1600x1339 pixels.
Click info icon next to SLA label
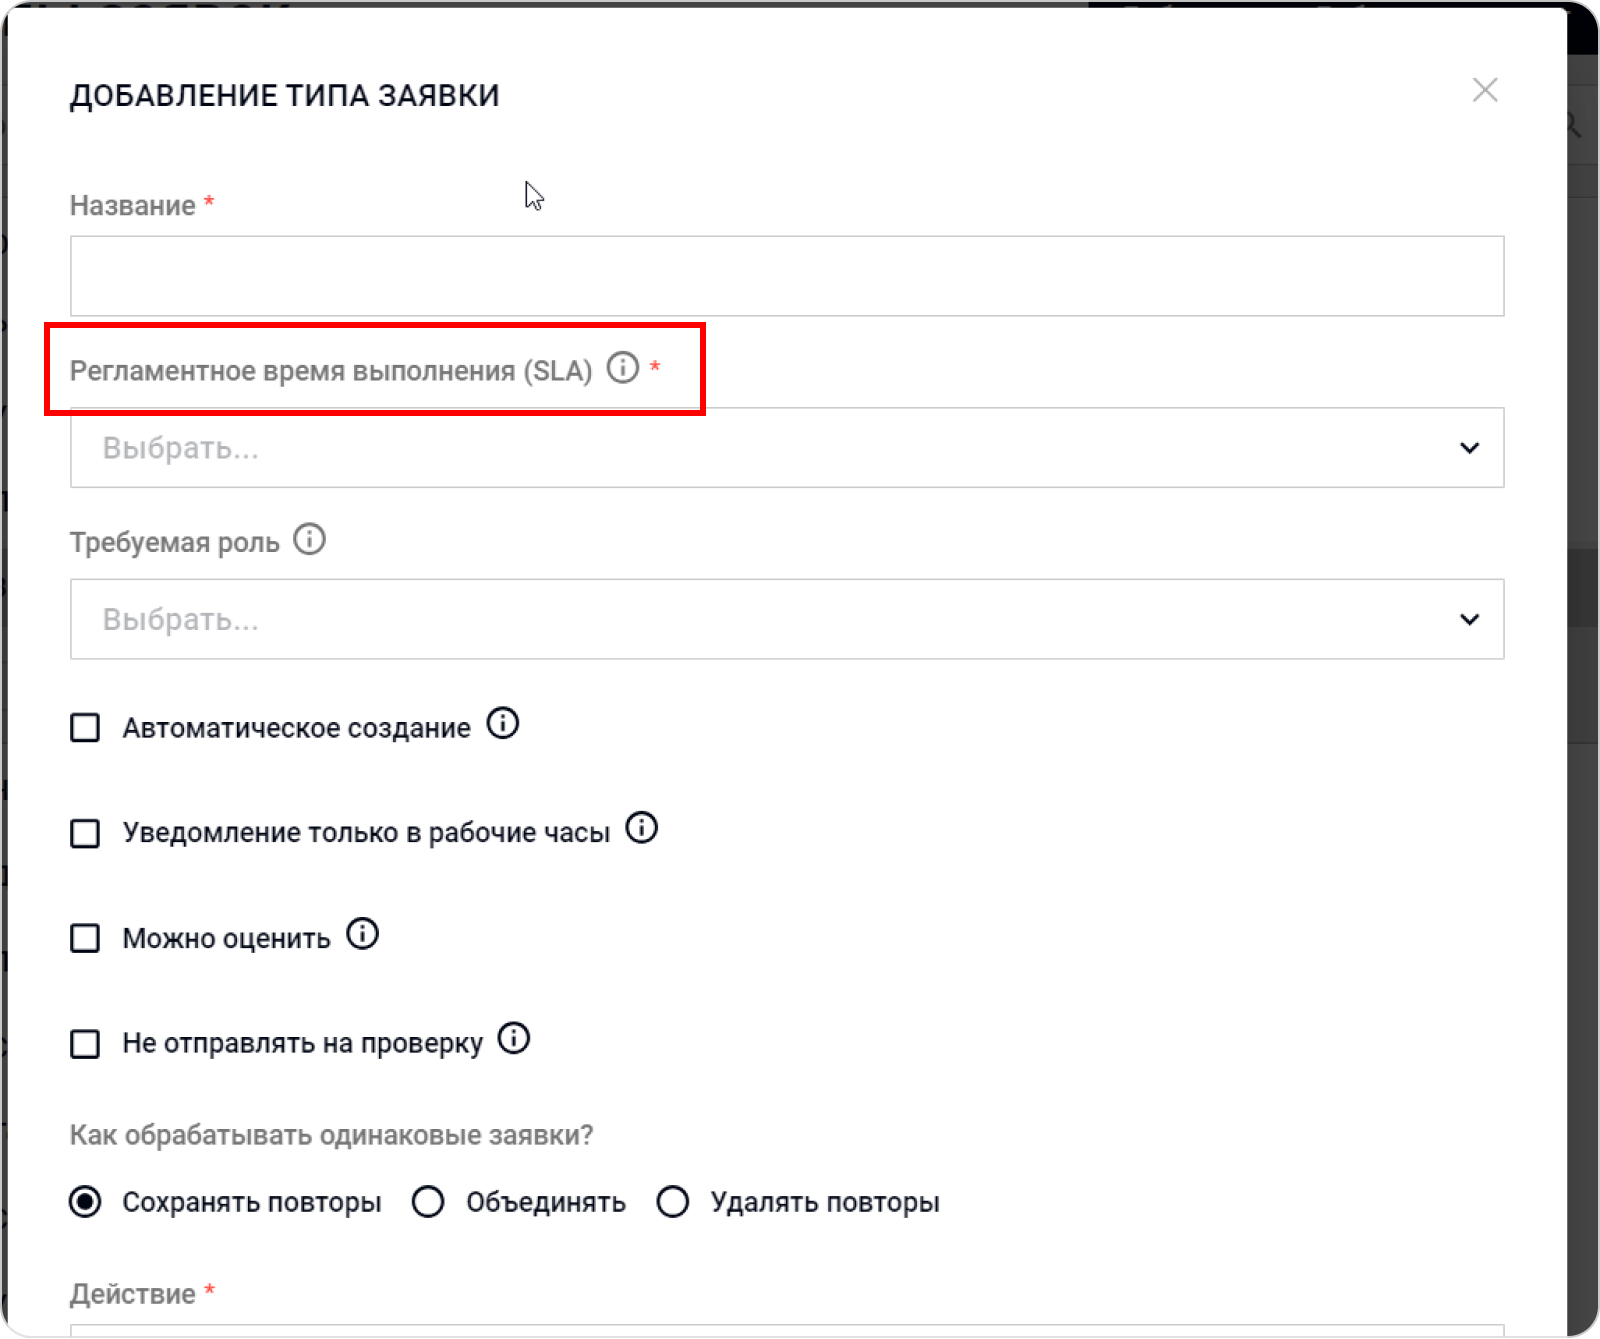click(x=622, y=369)
